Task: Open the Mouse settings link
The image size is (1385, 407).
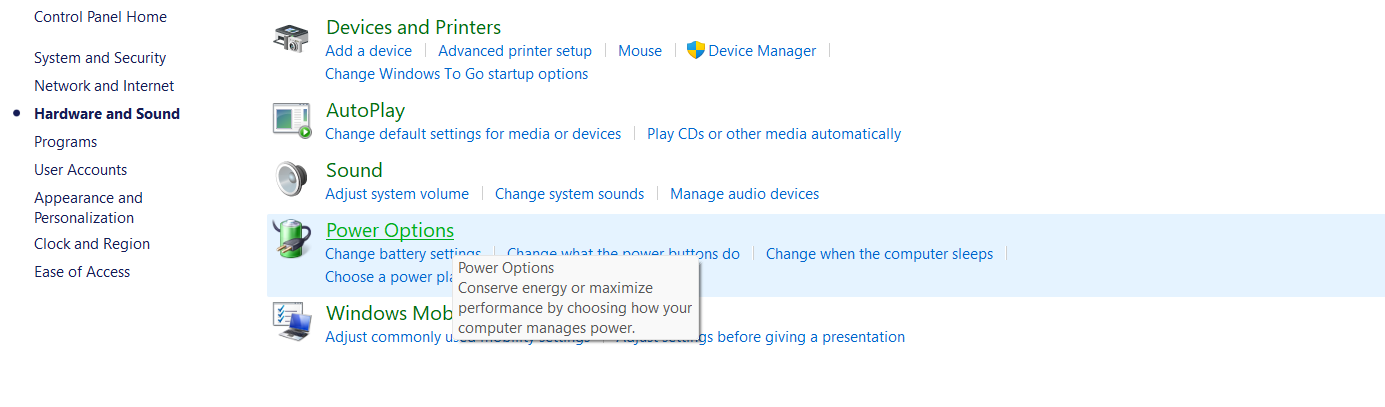Action: 640,51
